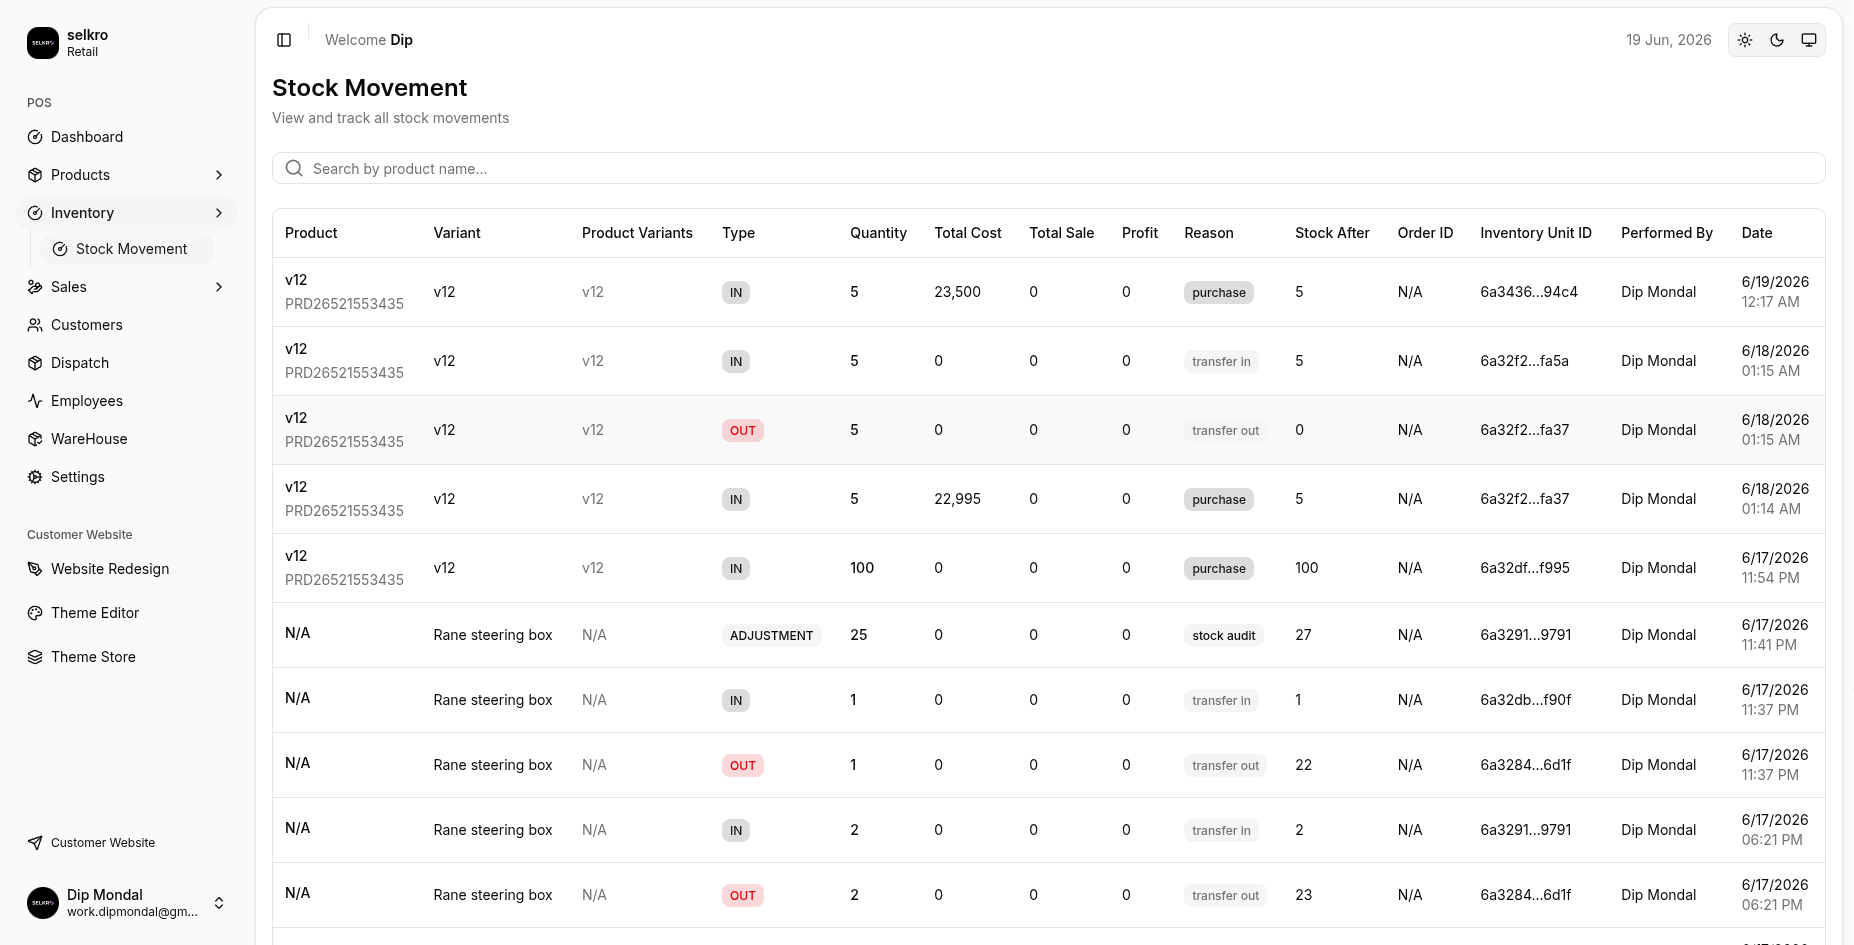Open Customers via its people icon
This screenshot has width=1854, height=945.
click(x=35, y=325)
